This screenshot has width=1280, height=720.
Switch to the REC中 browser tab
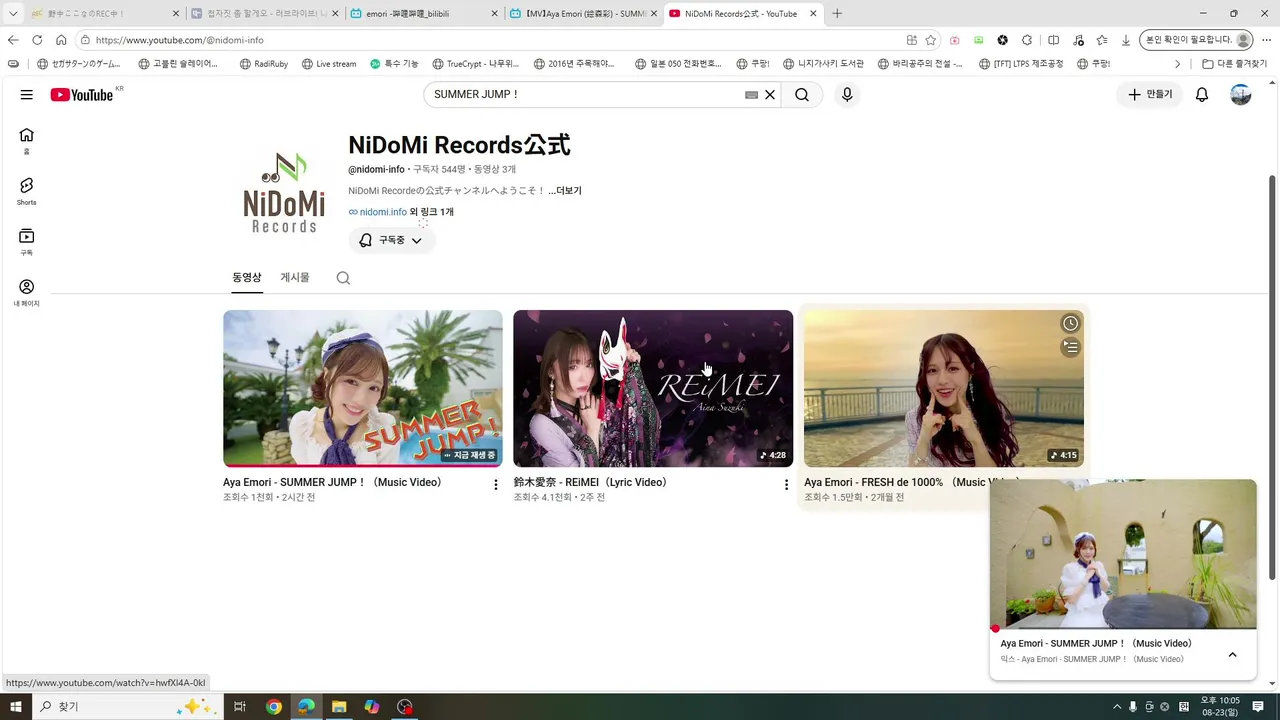[105, 14]
